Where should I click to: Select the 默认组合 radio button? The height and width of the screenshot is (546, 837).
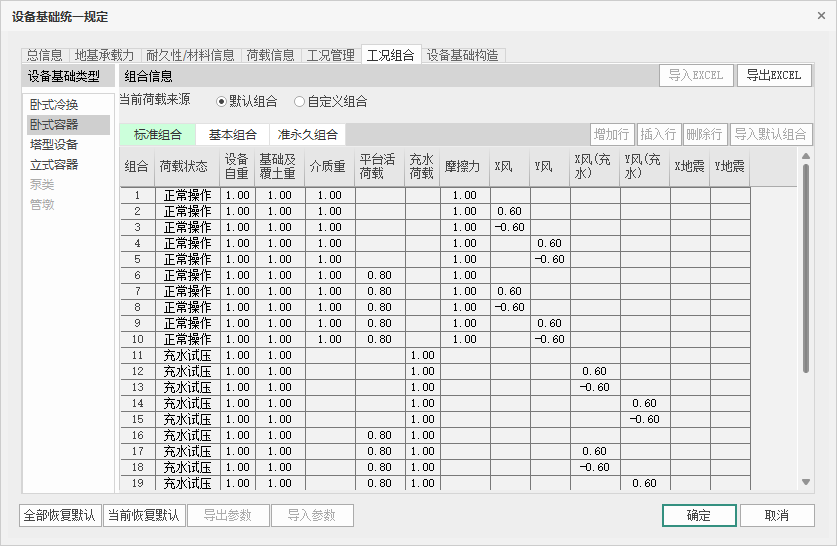pyautogui.click(x=222, y=101)
